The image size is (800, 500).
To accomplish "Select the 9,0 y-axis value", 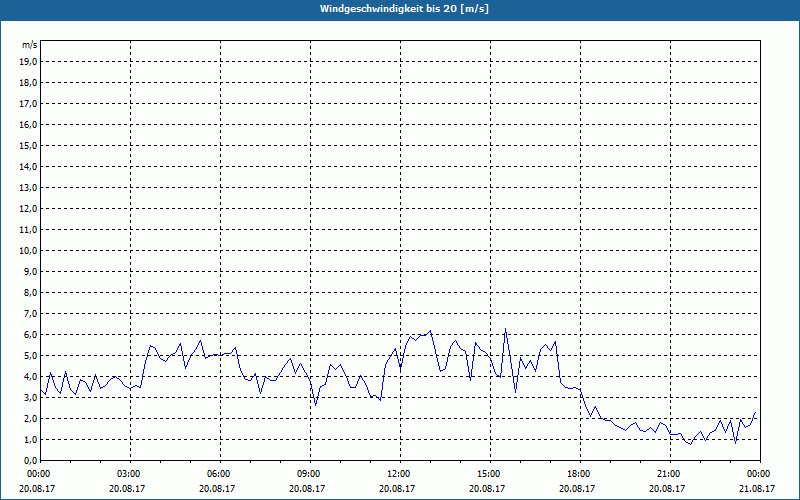I will click(x=30, y=271).
